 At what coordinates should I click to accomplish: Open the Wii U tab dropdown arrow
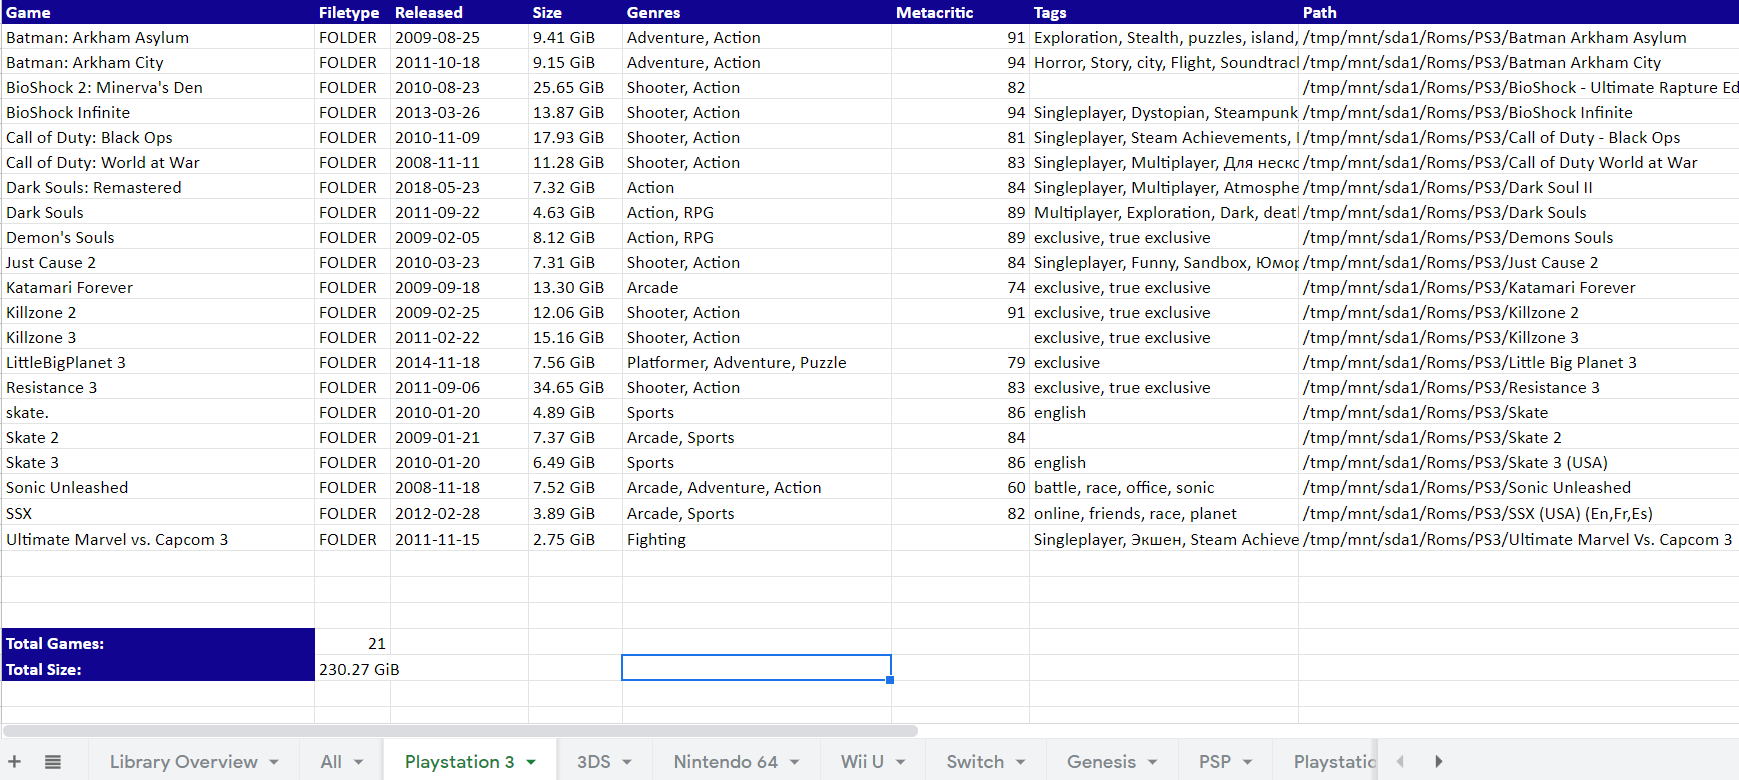click(901, 762)
